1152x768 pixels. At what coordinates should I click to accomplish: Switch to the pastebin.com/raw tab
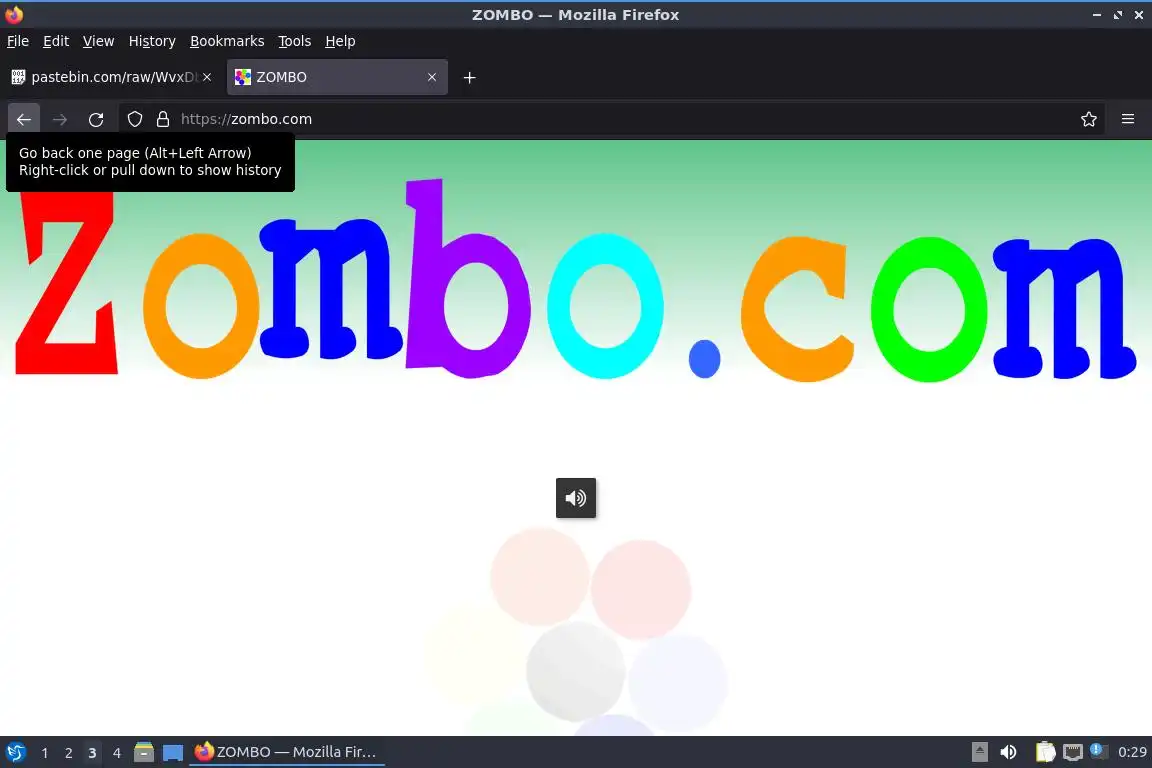[x=112, y=77]
